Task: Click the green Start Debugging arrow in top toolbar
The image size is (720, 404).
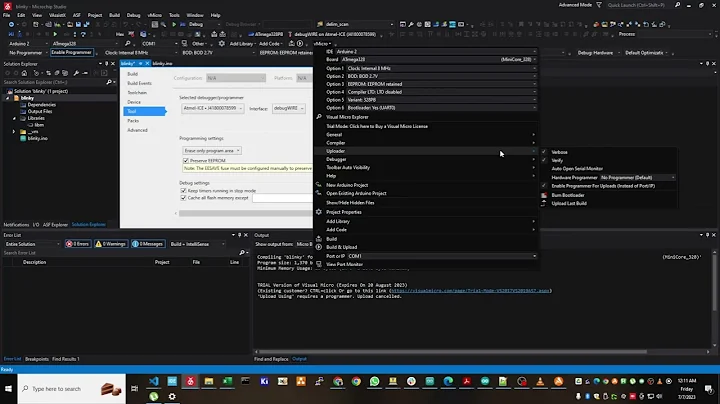Action: click(x=174, y=24)
